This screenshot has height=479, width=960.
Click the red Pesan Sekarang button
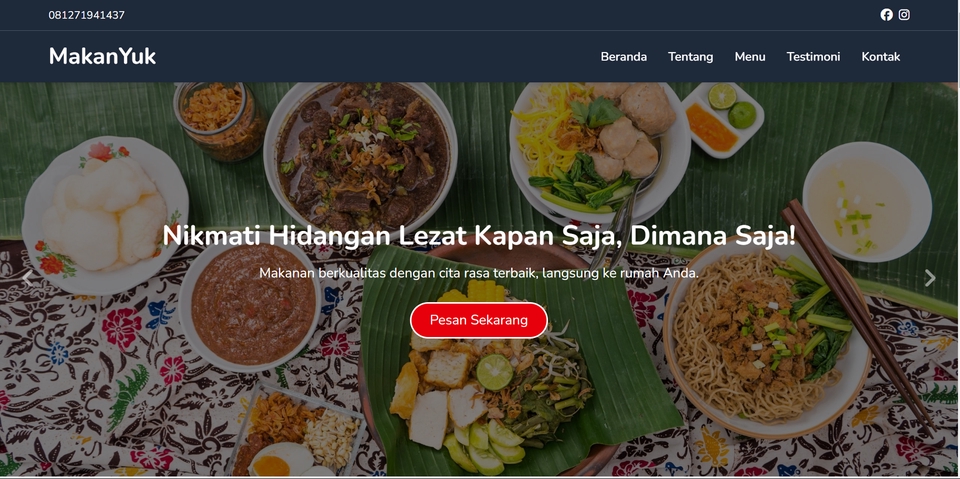click(x=478, y=320)
